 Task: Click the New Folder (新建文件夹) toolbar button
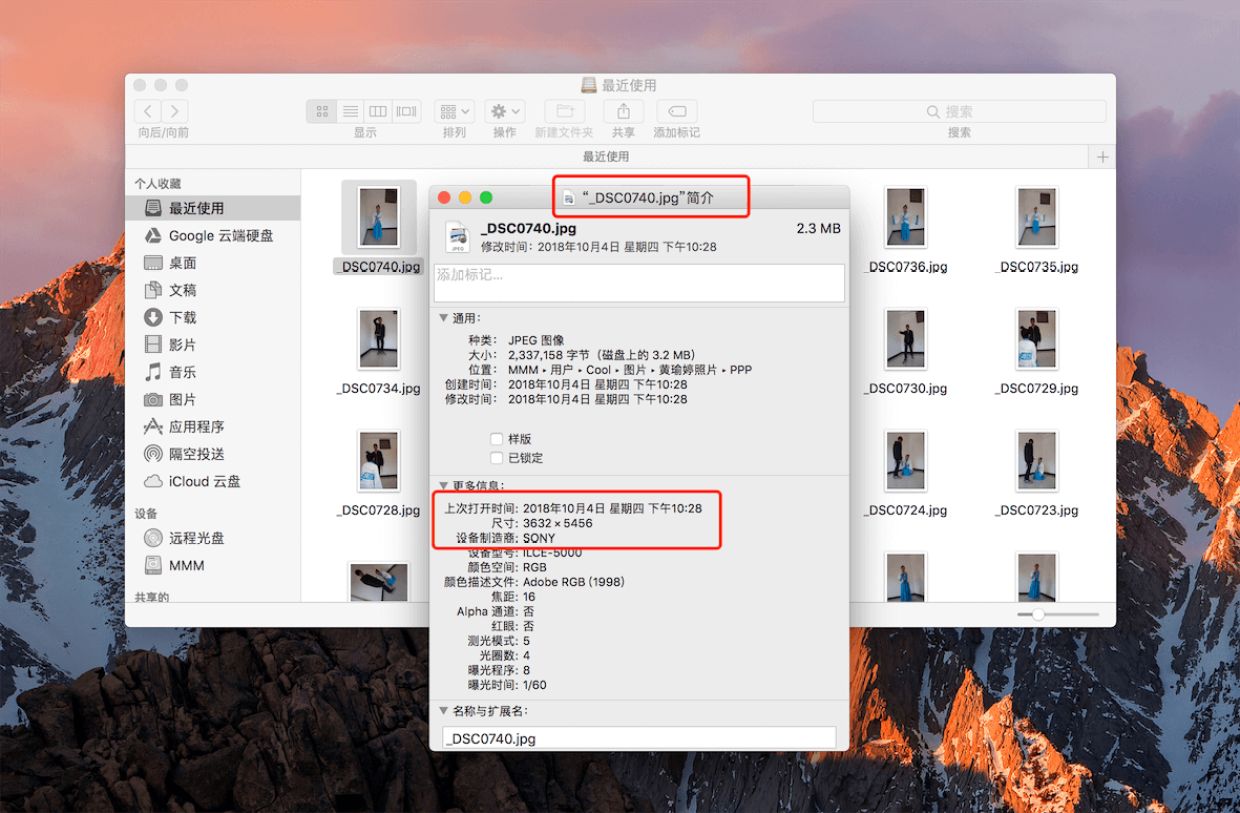point(564,111)
